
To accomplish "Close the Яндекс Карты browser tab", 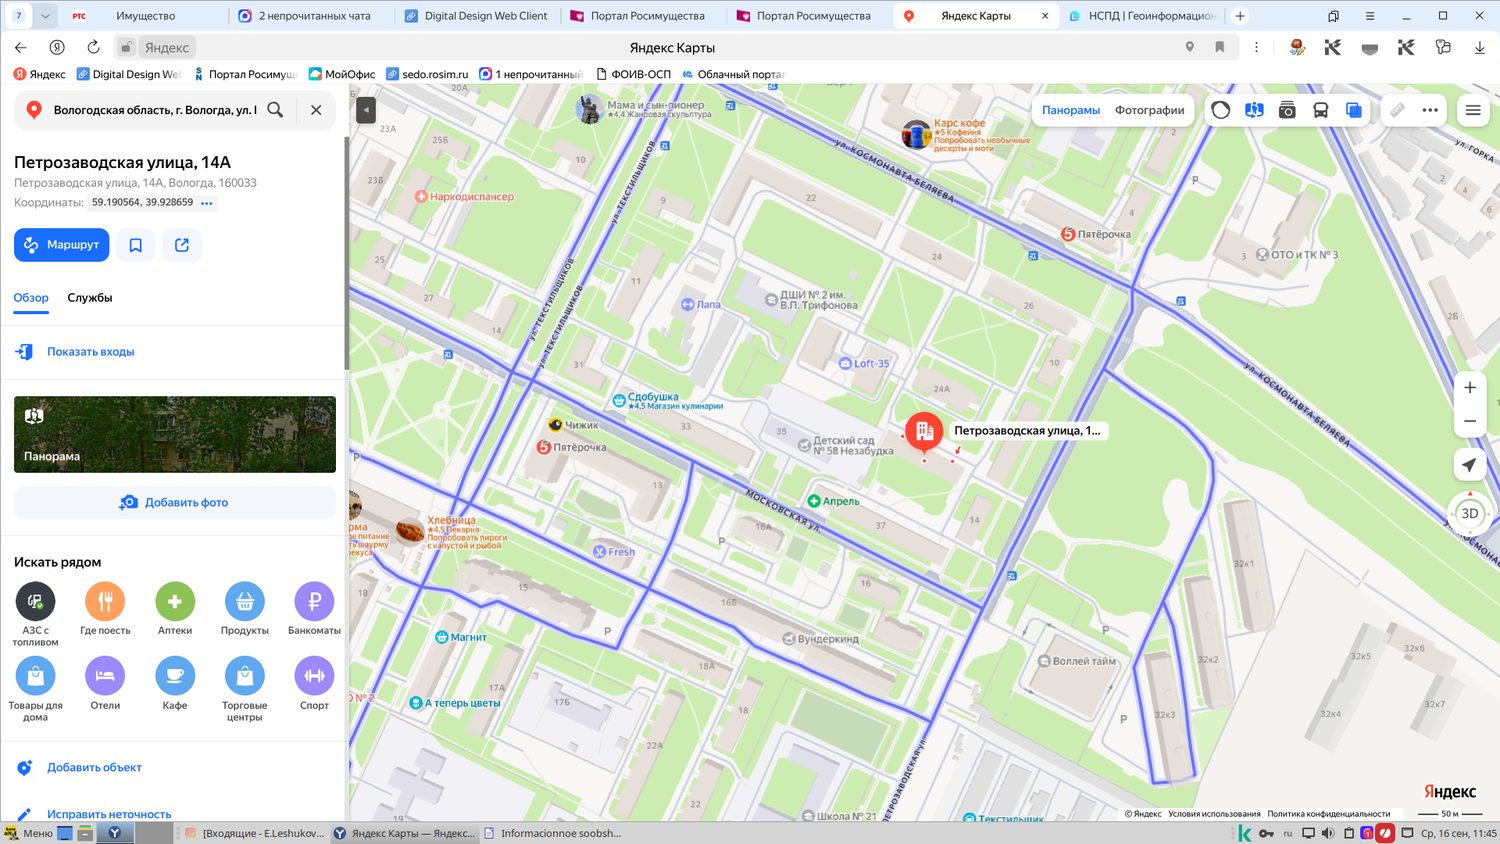I will coord(1045,16).
